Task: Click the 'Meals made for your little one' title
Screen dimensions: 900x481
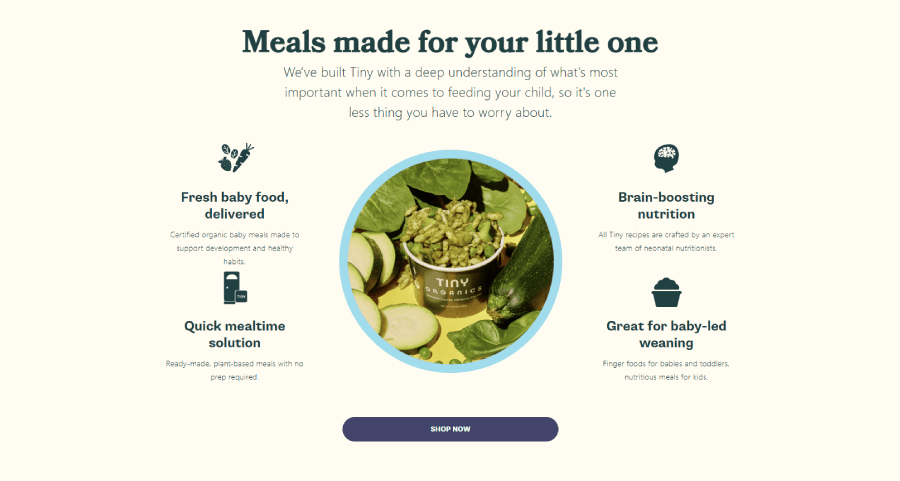Action: tap(450, 42)
